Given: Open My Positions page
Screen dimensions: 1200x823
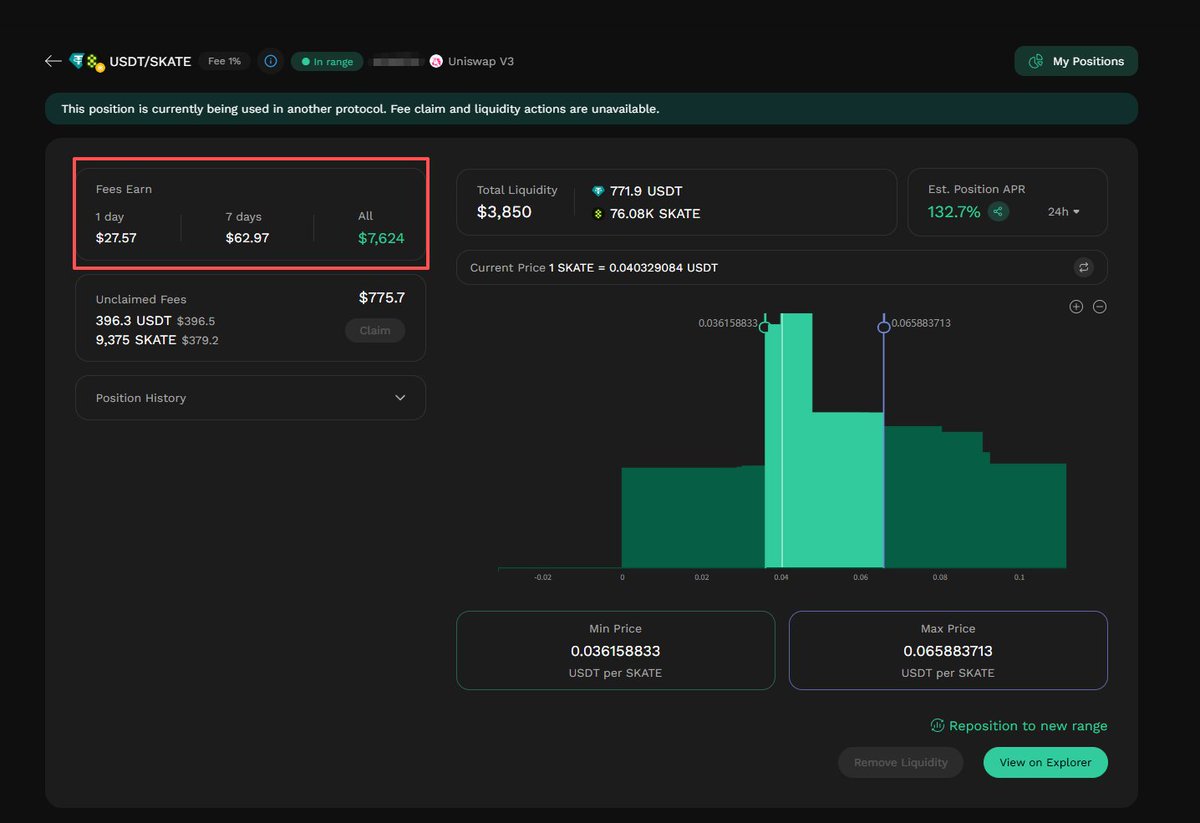Looking at the screenshot, I should (x=1076, y=61).
